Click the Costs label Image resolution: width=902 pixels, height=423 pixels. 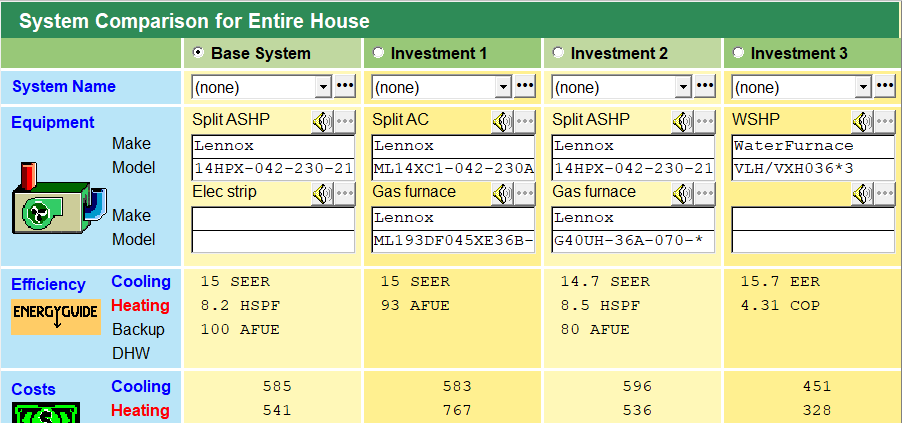pos(33,390)
